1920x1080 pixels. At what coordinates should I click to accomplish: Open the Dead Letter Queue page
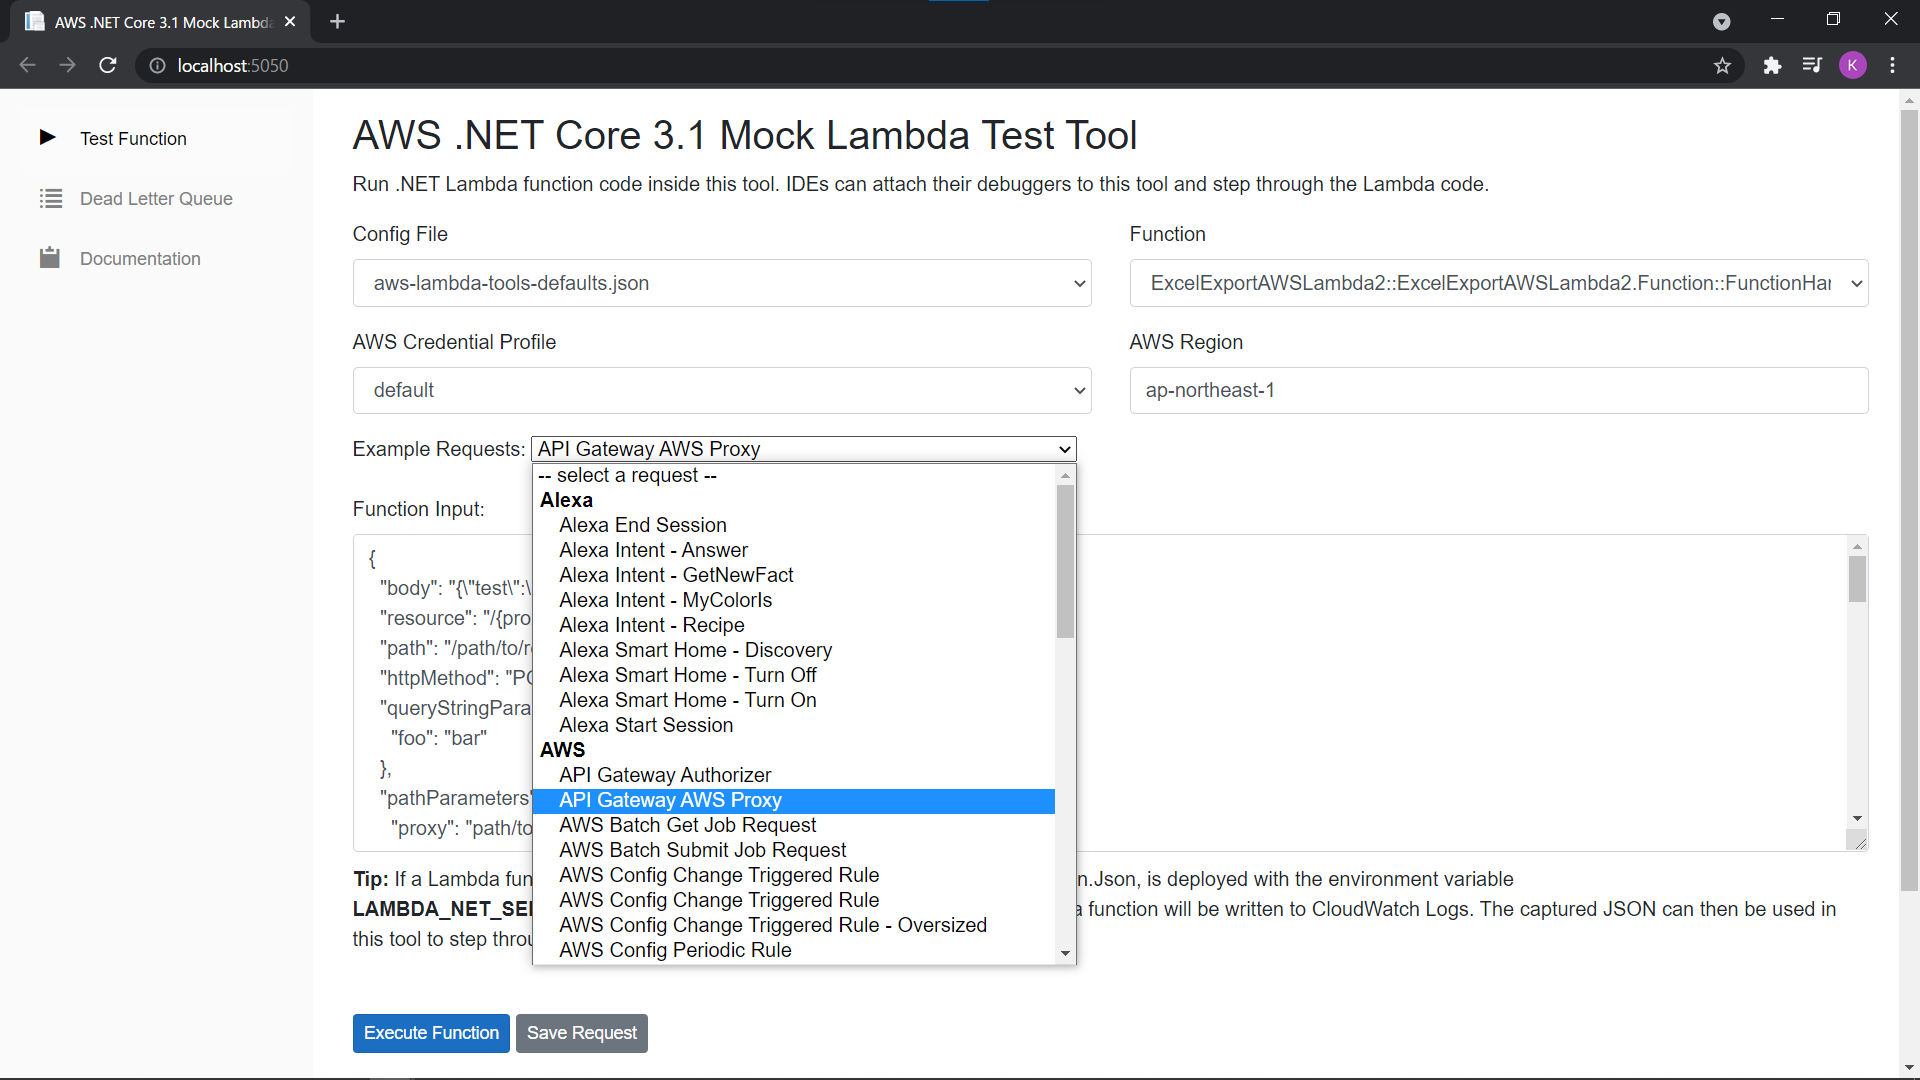coord(156,199)
